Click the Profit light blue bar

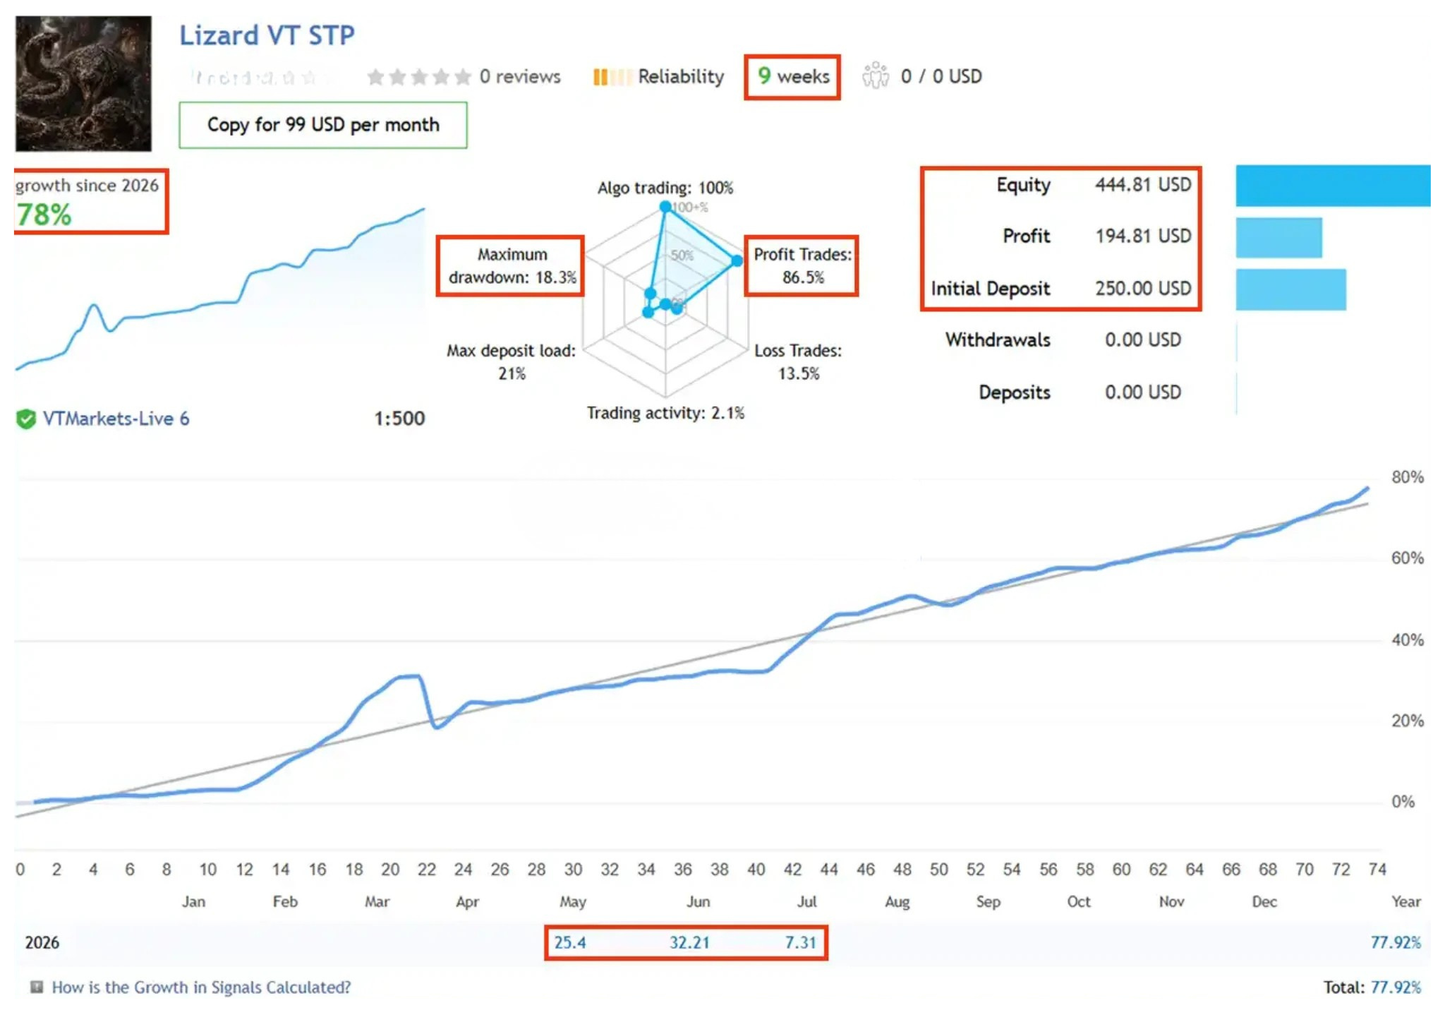coord(1279,238)
